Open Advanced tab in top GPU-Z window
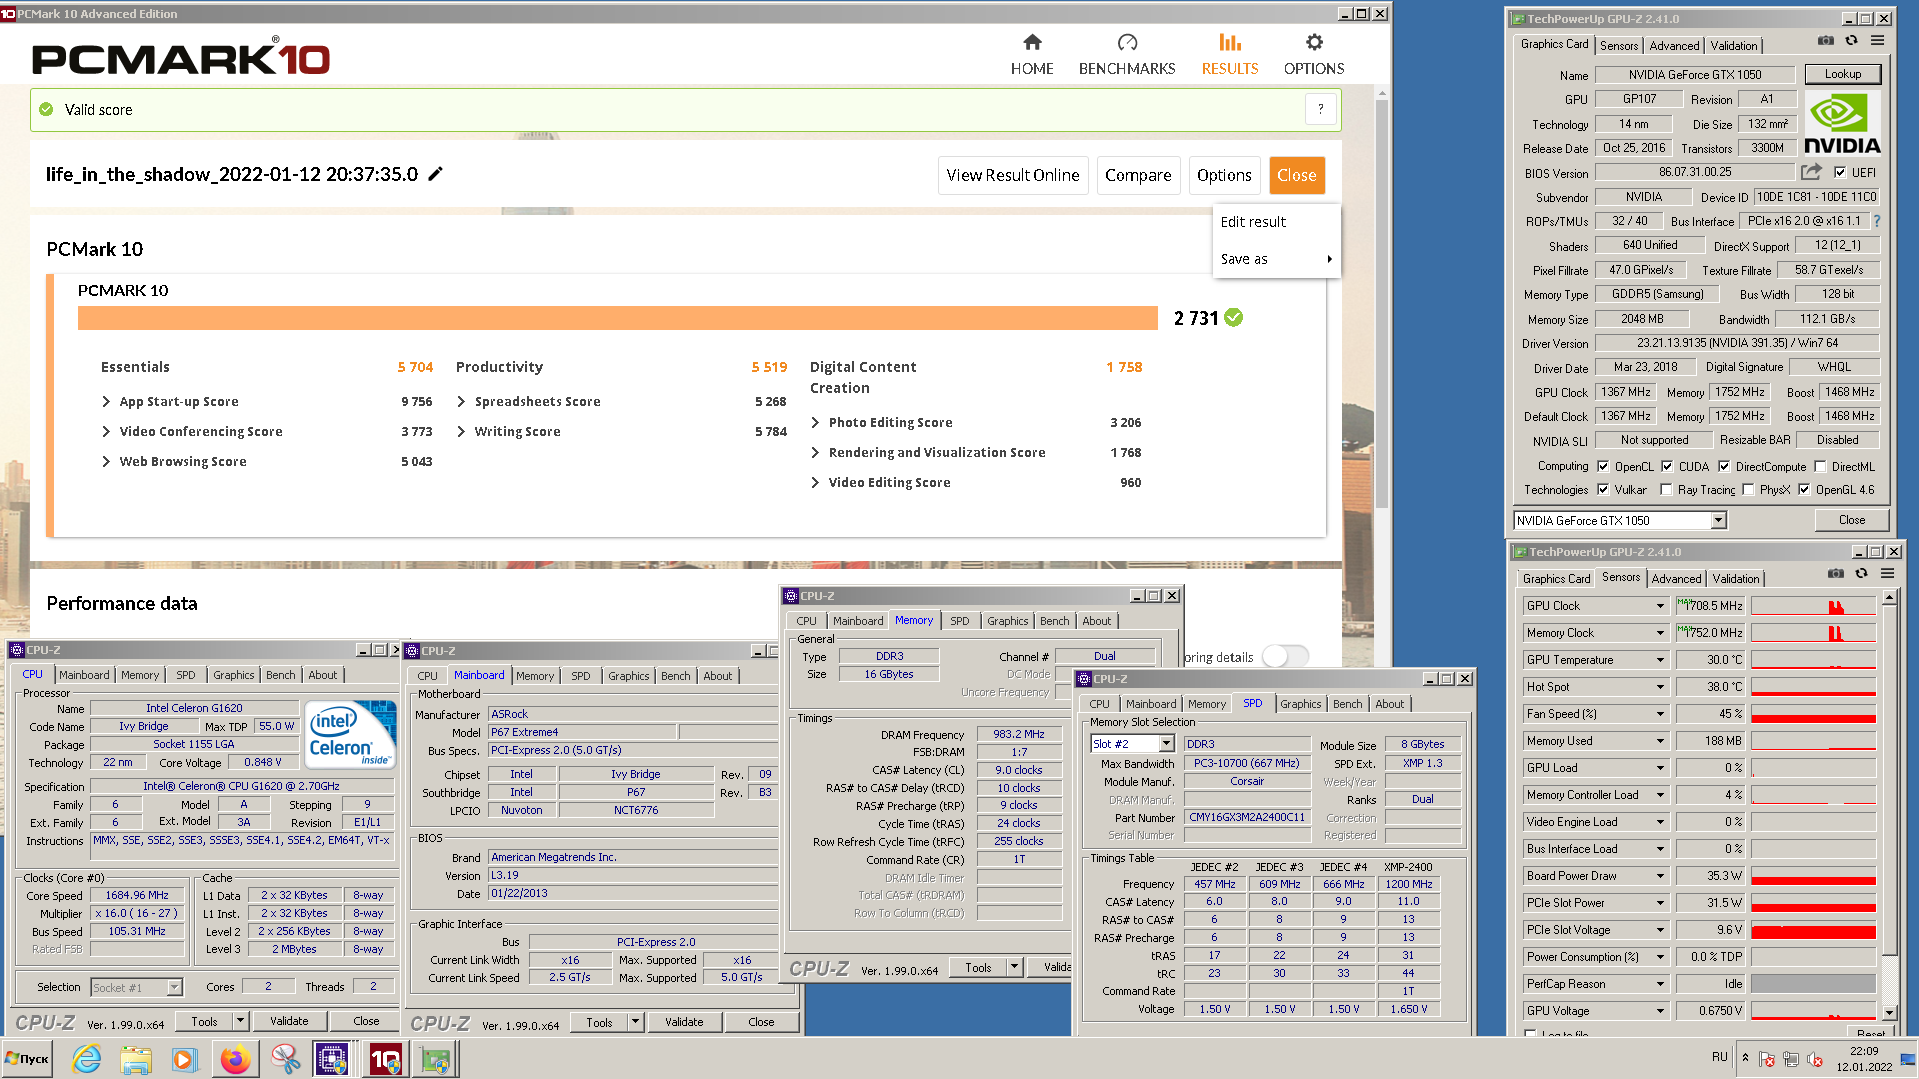 (1674, 45)
